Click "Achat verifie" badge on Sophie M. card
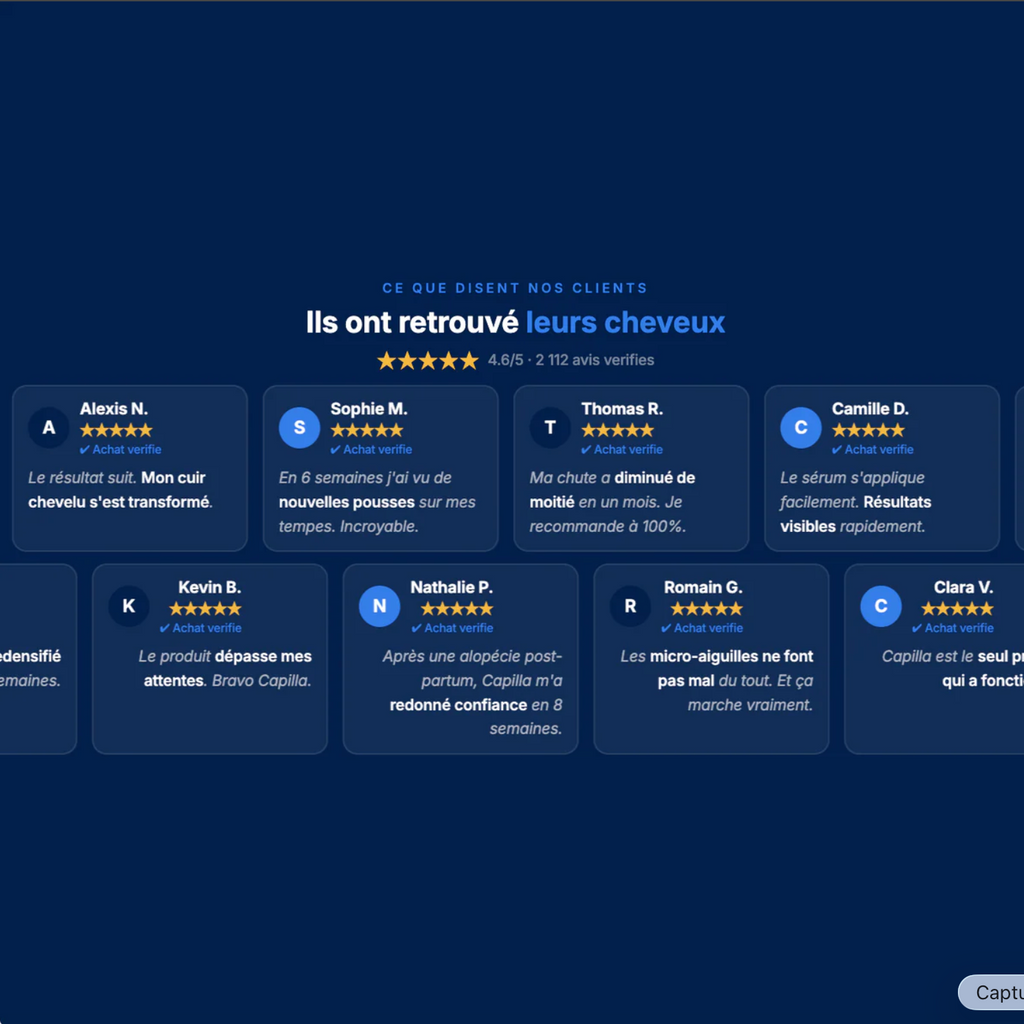 click(x=372, y=449)
